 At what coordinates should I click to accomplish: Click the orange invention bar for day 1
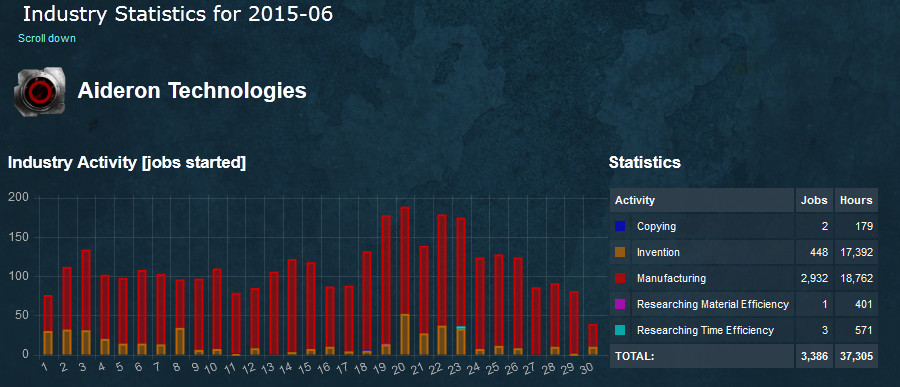tap(48, 343)
